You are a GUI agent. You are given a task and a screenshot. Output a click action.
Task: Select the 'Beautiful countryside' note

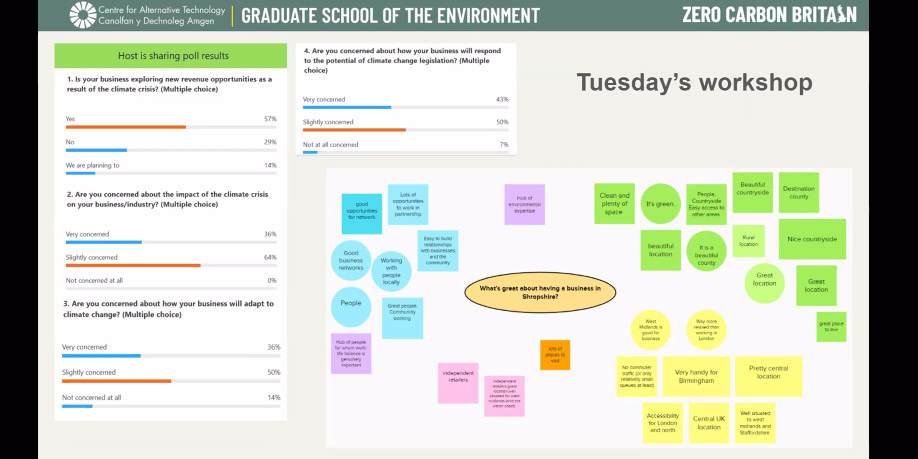point(753,193)
